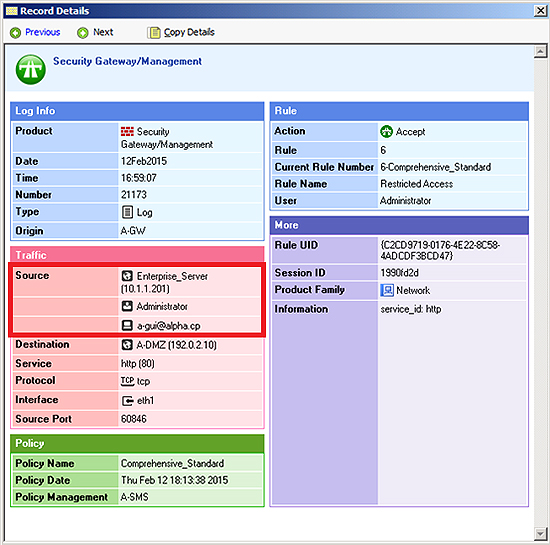The width and height of the screenshot is (550, 545).
Task: Click the Copy Details clipboard icon
Action: [154, 33]
